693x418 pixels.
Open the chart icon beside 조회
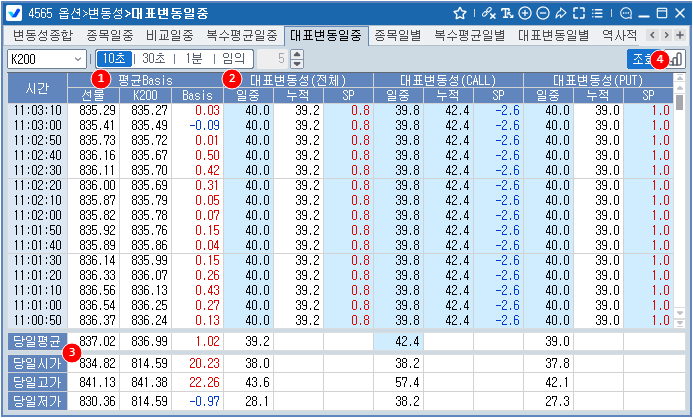(676, 59)
